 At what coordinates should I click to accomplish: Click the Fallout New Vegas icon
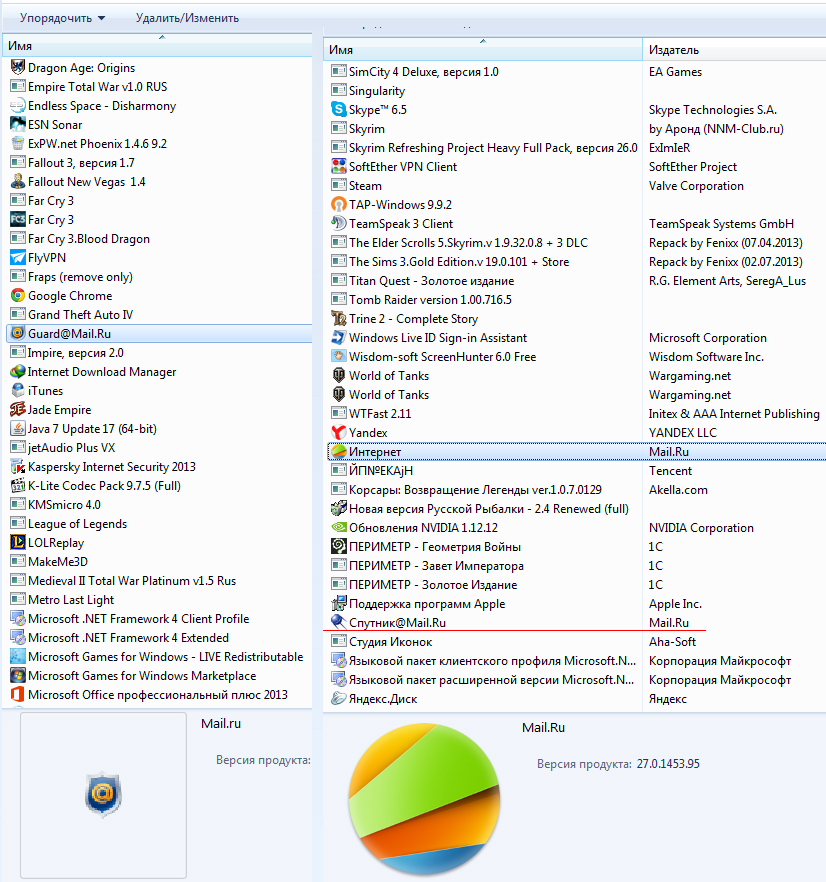(x=18, y=182)
